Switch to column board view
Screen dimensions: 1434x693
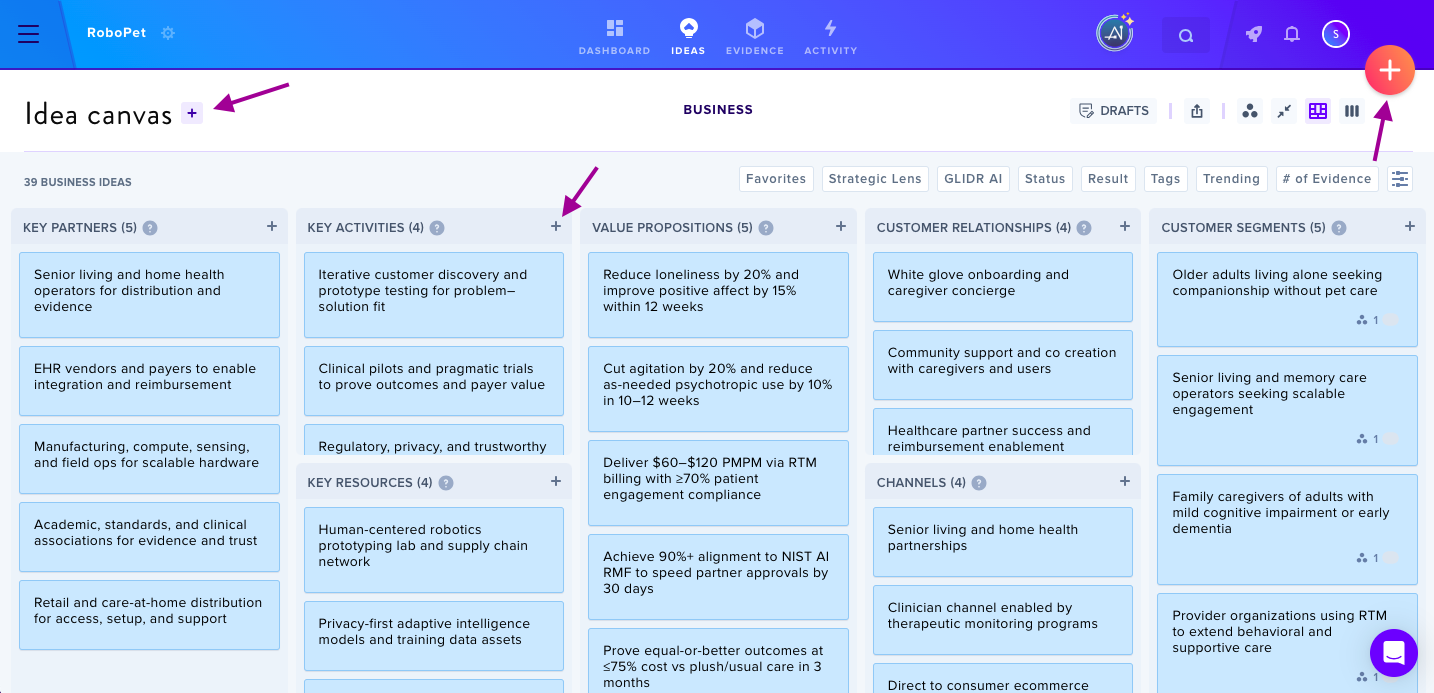[1352, 111]
